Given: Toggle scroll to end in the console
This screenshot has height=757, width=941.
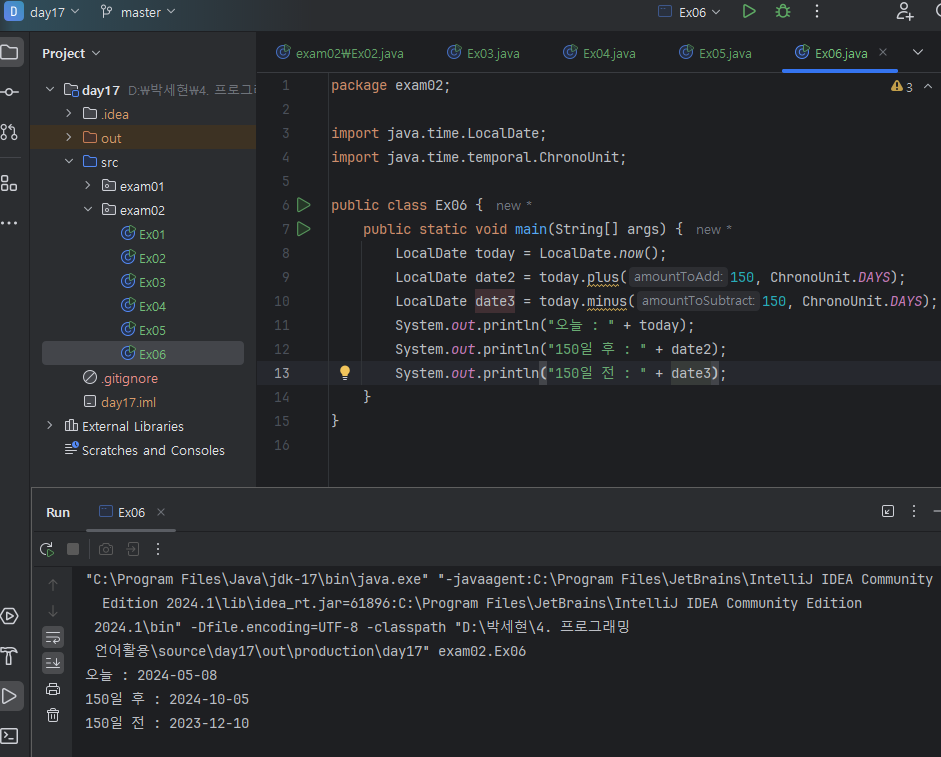Looking at the screenshot, I should (x=53, y=663).
